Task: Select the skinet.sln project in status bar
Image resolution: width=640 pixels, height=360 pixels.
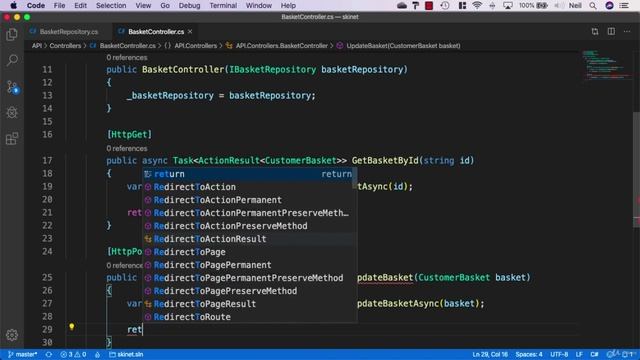Action: tap(126, 354)
